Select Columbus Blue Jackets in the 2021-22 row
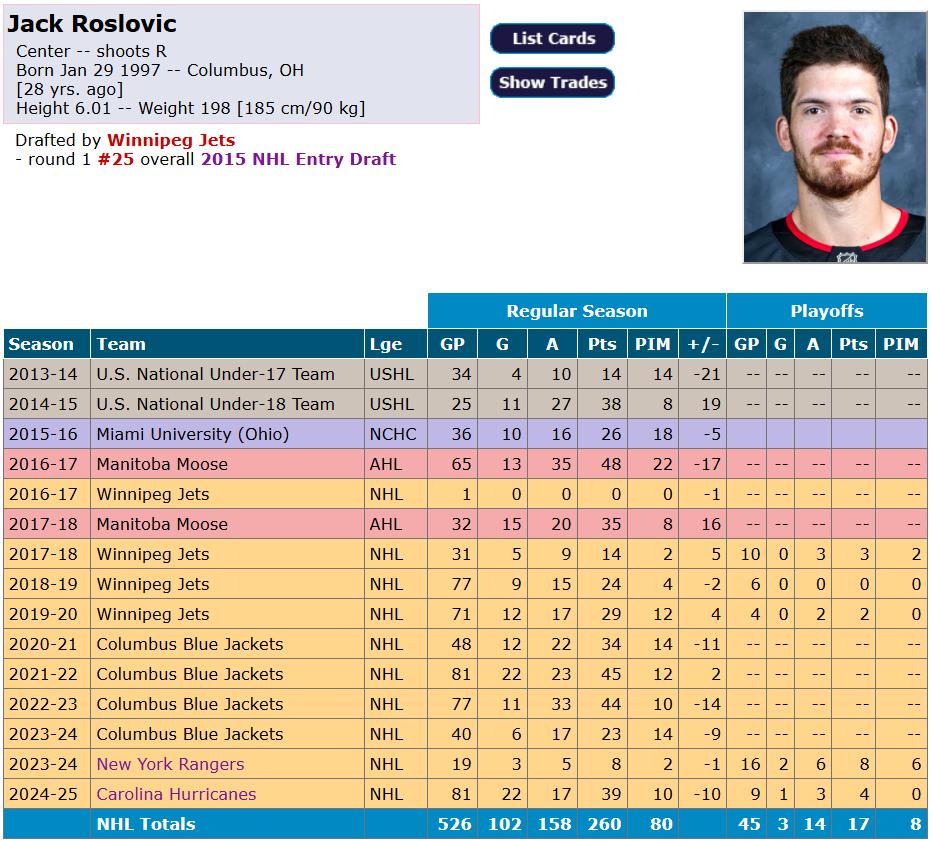This screenshot has height=842, width=932. coord(227,674)
